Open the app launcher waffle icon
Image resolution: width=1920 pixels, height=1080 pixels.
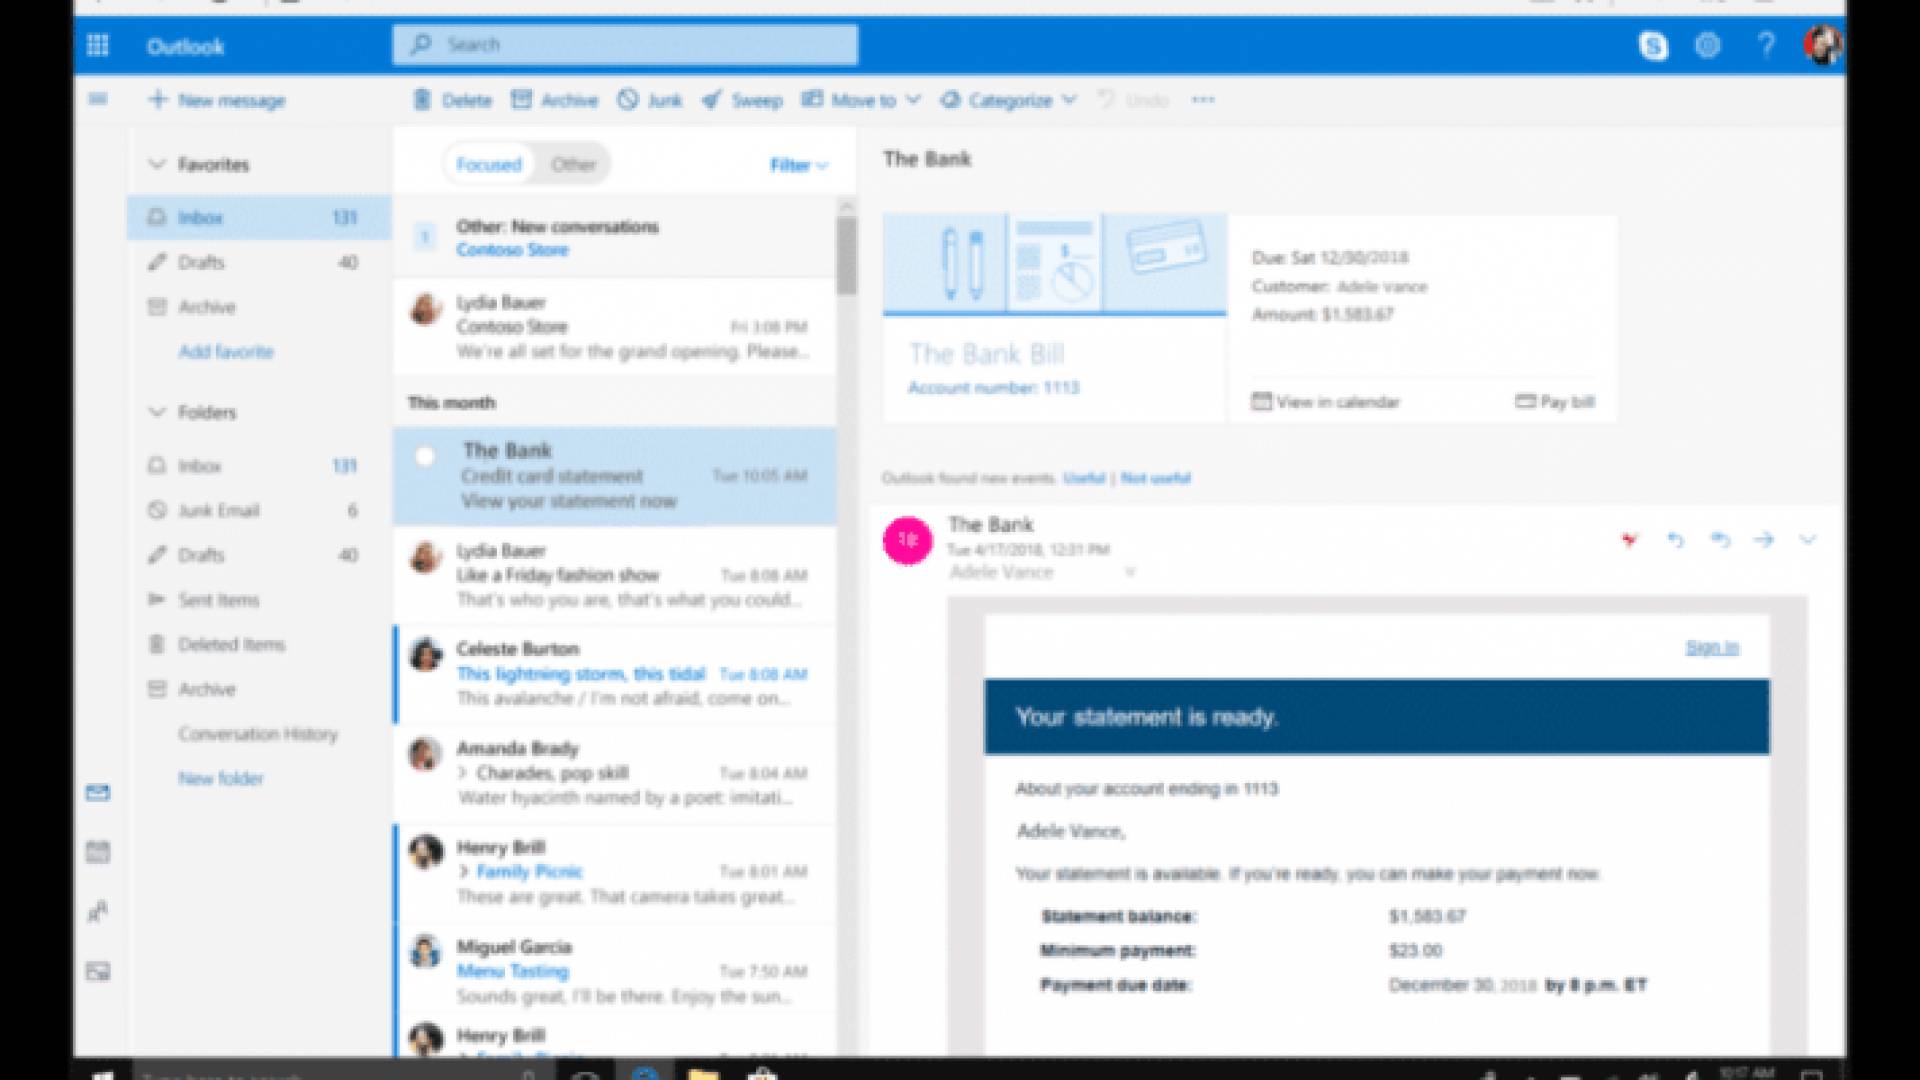pyautogui.click(x=97, y=46)
